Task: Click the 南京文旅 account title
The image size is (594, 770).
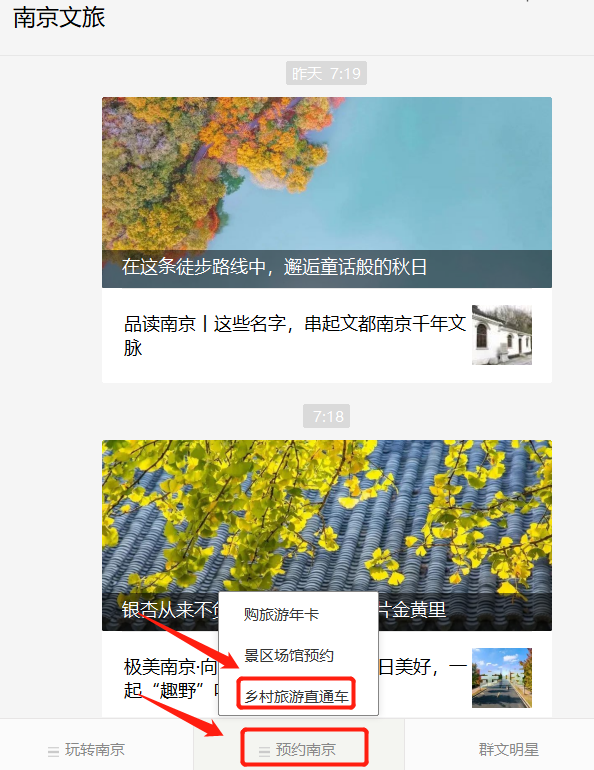Action: coord(59,18)
